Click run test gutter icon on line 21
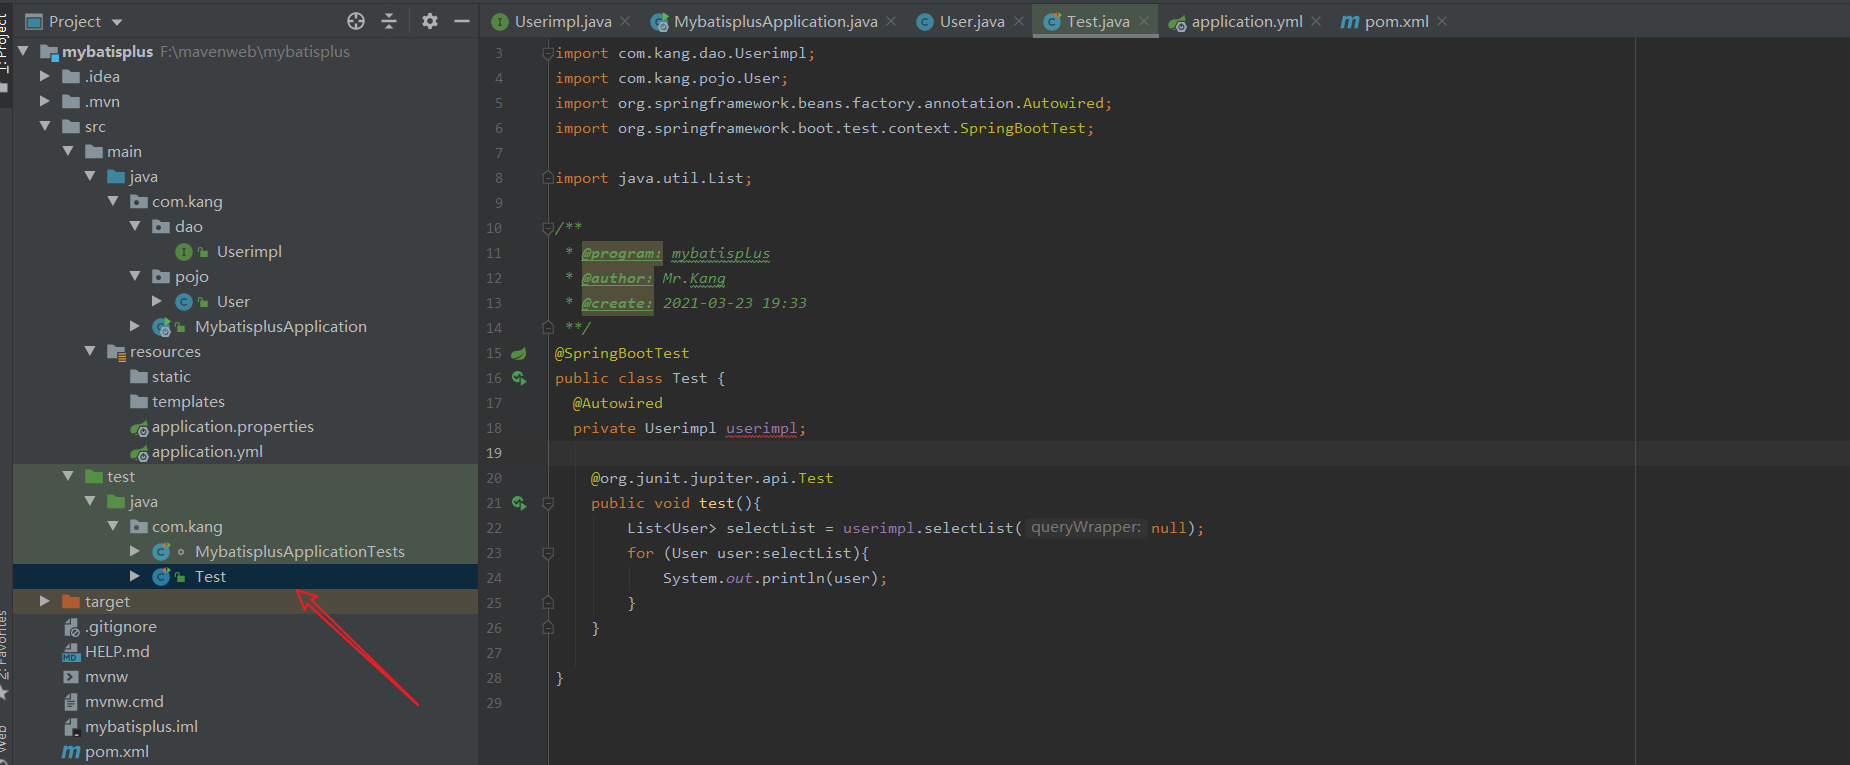 pyautogui.click(x=519, y=503)
